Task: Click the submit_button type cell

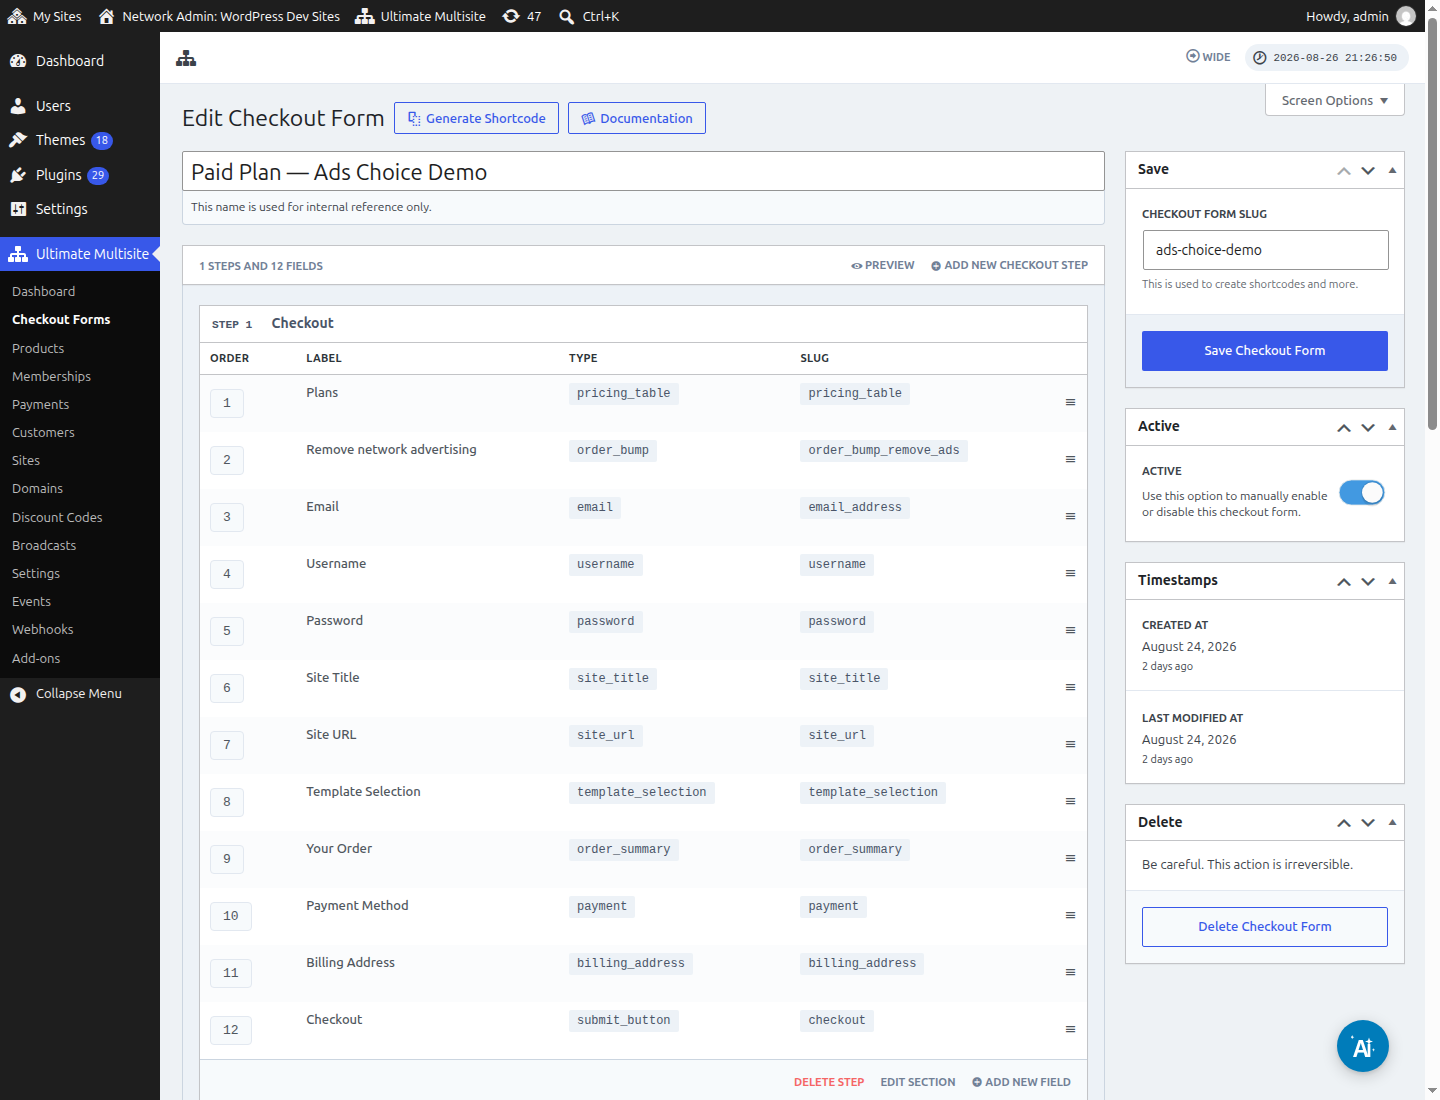Action: pos(624,1020)
